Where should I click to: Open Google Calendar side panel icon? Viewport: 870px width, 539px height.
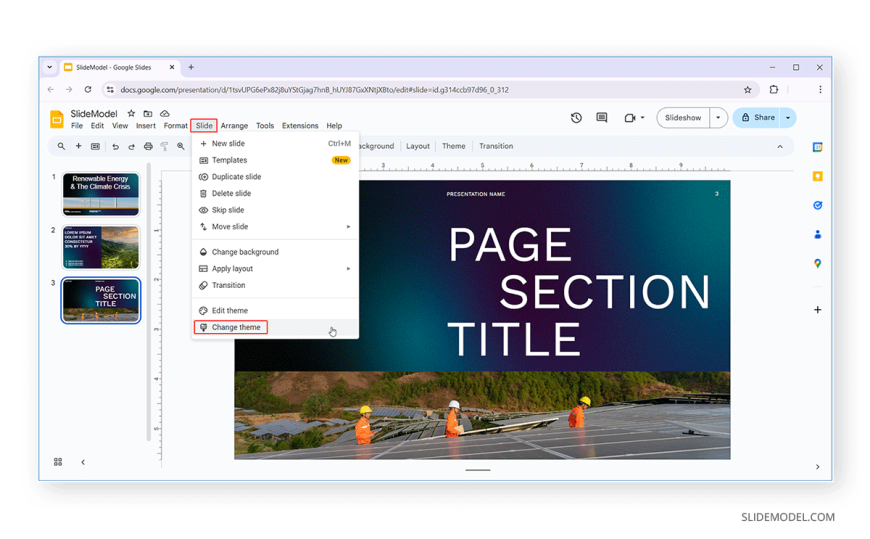pos(817,147)
